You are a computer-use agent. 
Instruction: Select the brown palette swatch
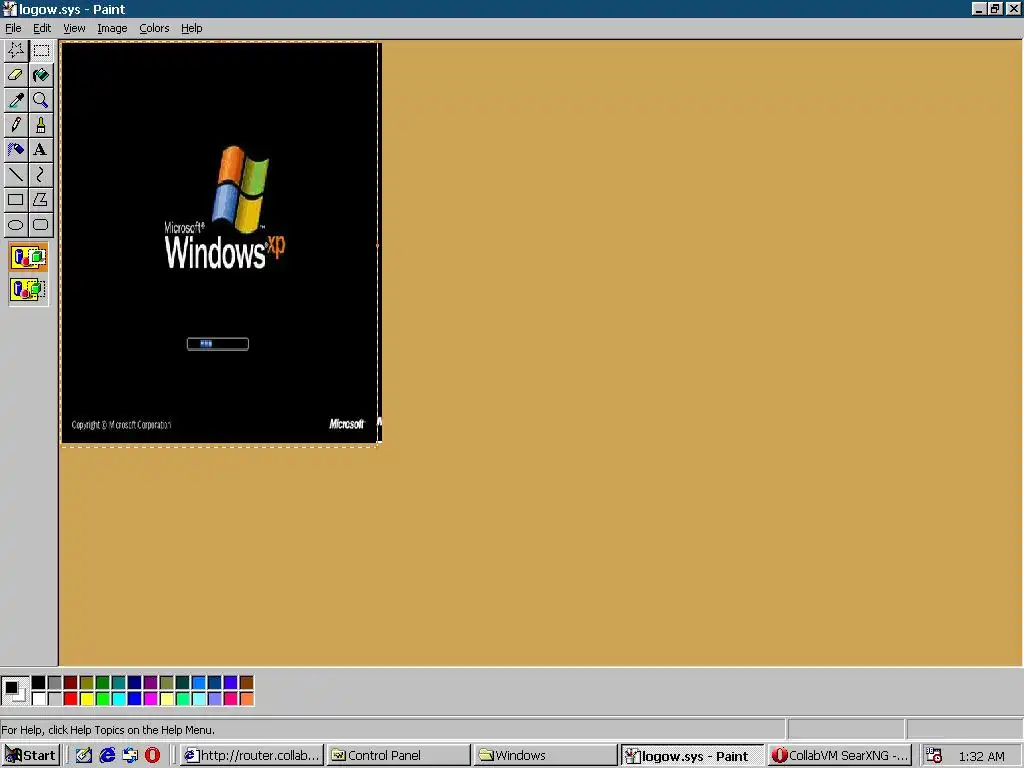[247, 683]
